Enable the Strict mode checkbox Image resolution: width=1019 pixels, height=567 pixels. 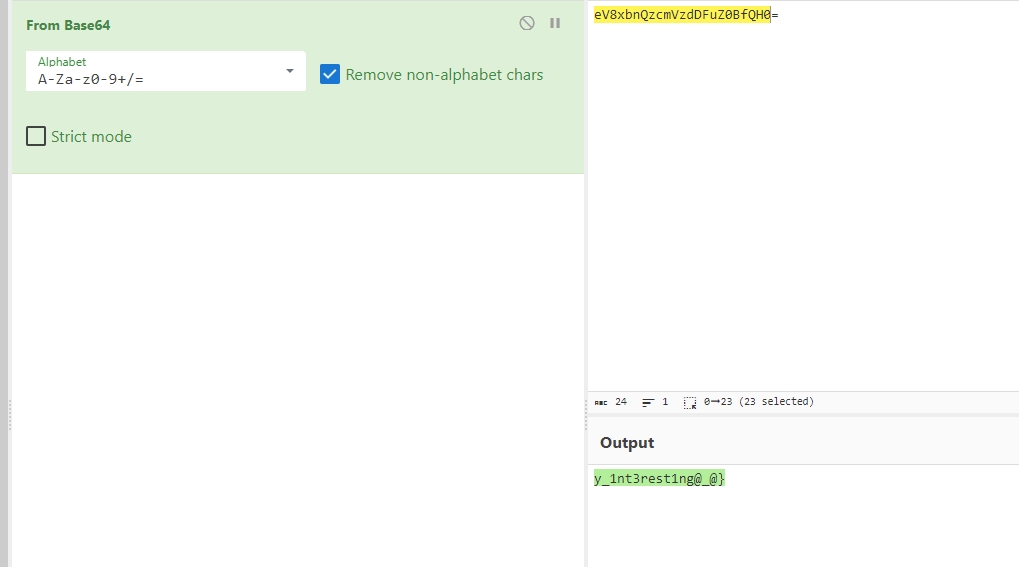click(36, 136)
